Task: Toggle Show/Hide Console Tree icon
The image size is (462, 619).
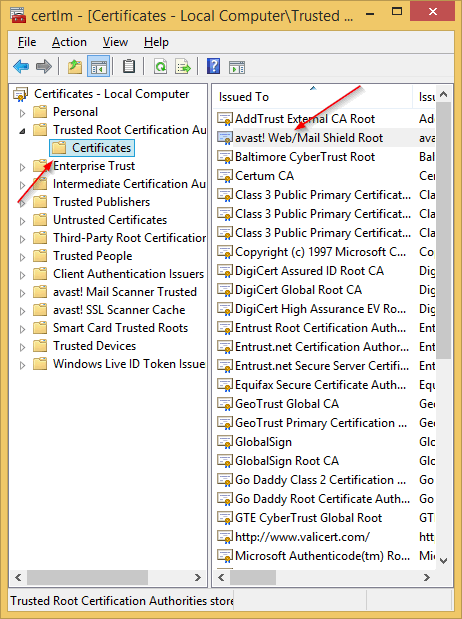Action: (98, 66)
